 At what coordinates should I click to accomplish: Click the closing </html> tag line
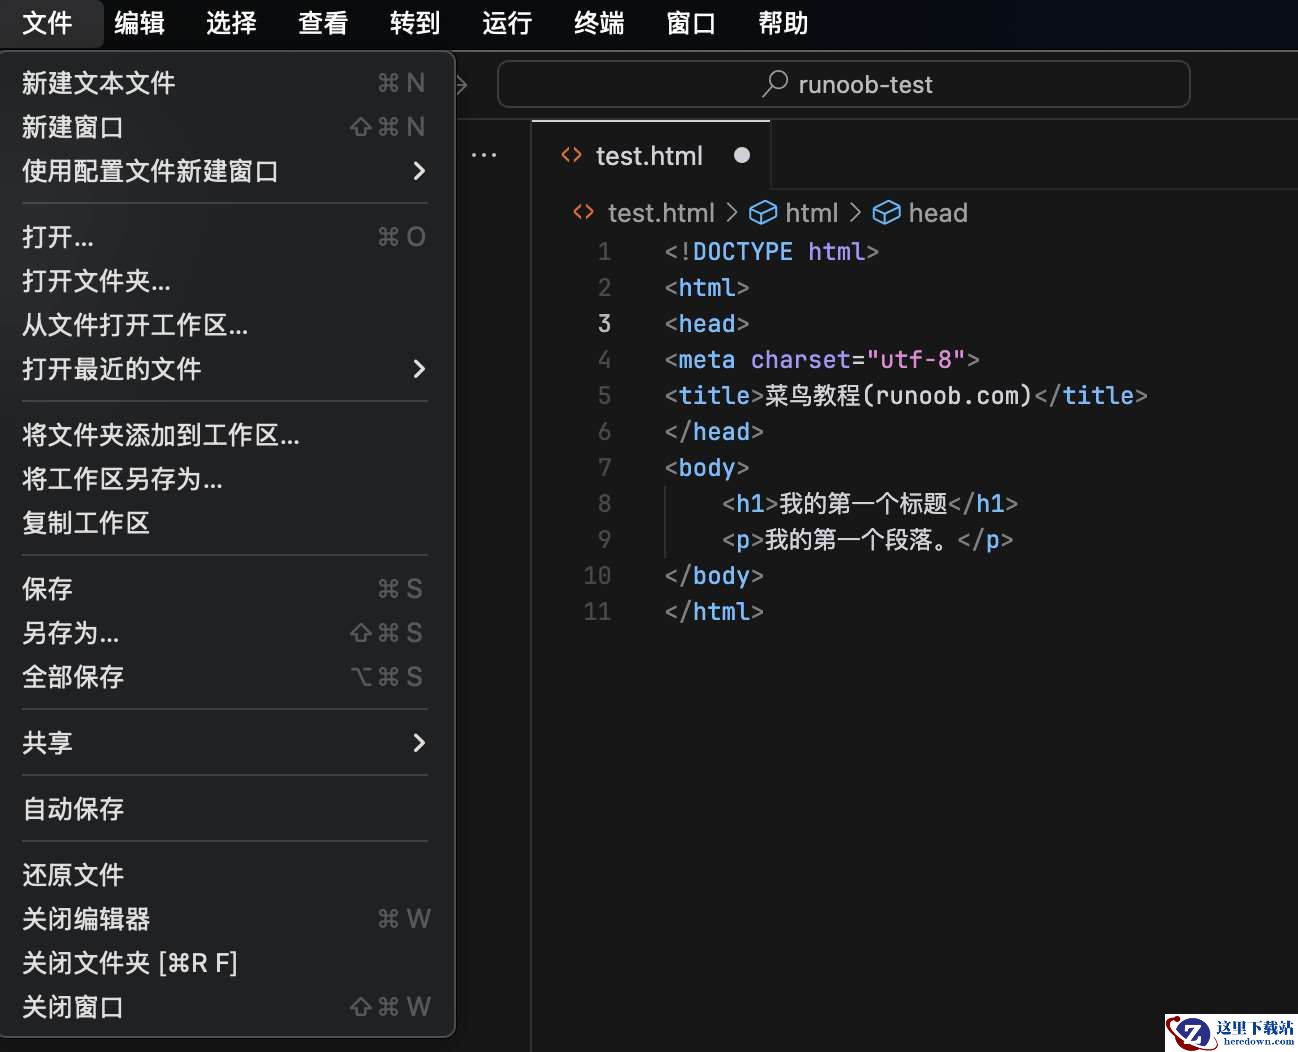[714, 612]
